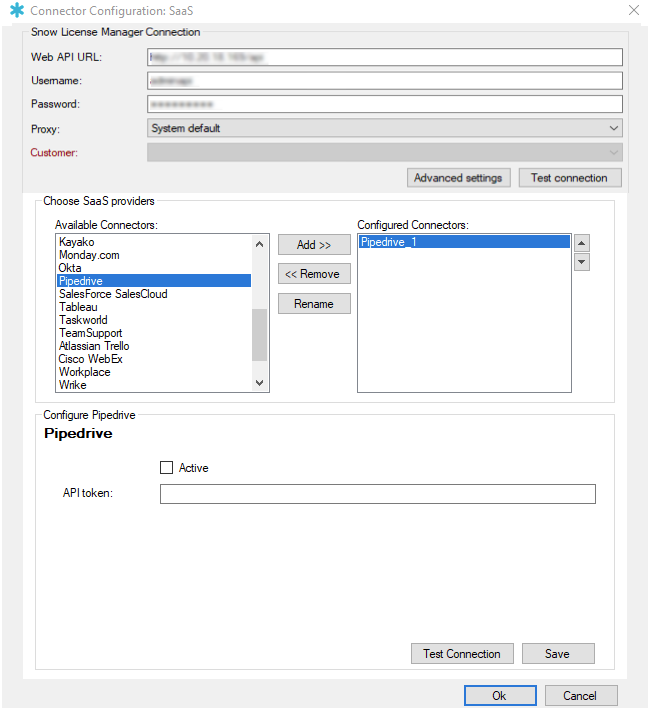Rename the selected connector
The width and height of the screenshot is (648, 708).
[x=314, y=304]
